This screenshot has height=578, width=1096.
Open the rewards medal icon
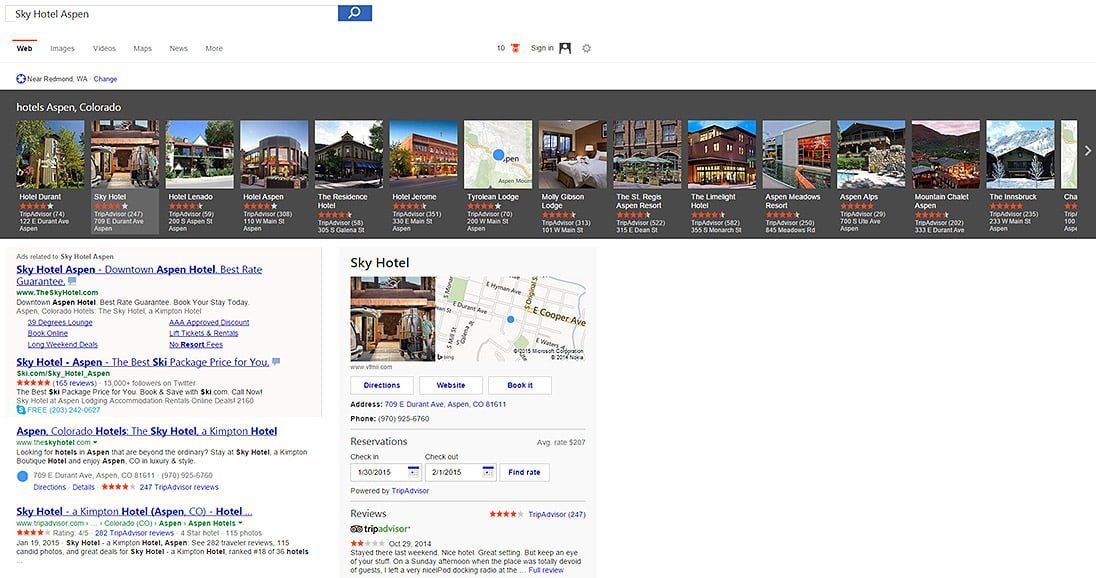[516, 48]
